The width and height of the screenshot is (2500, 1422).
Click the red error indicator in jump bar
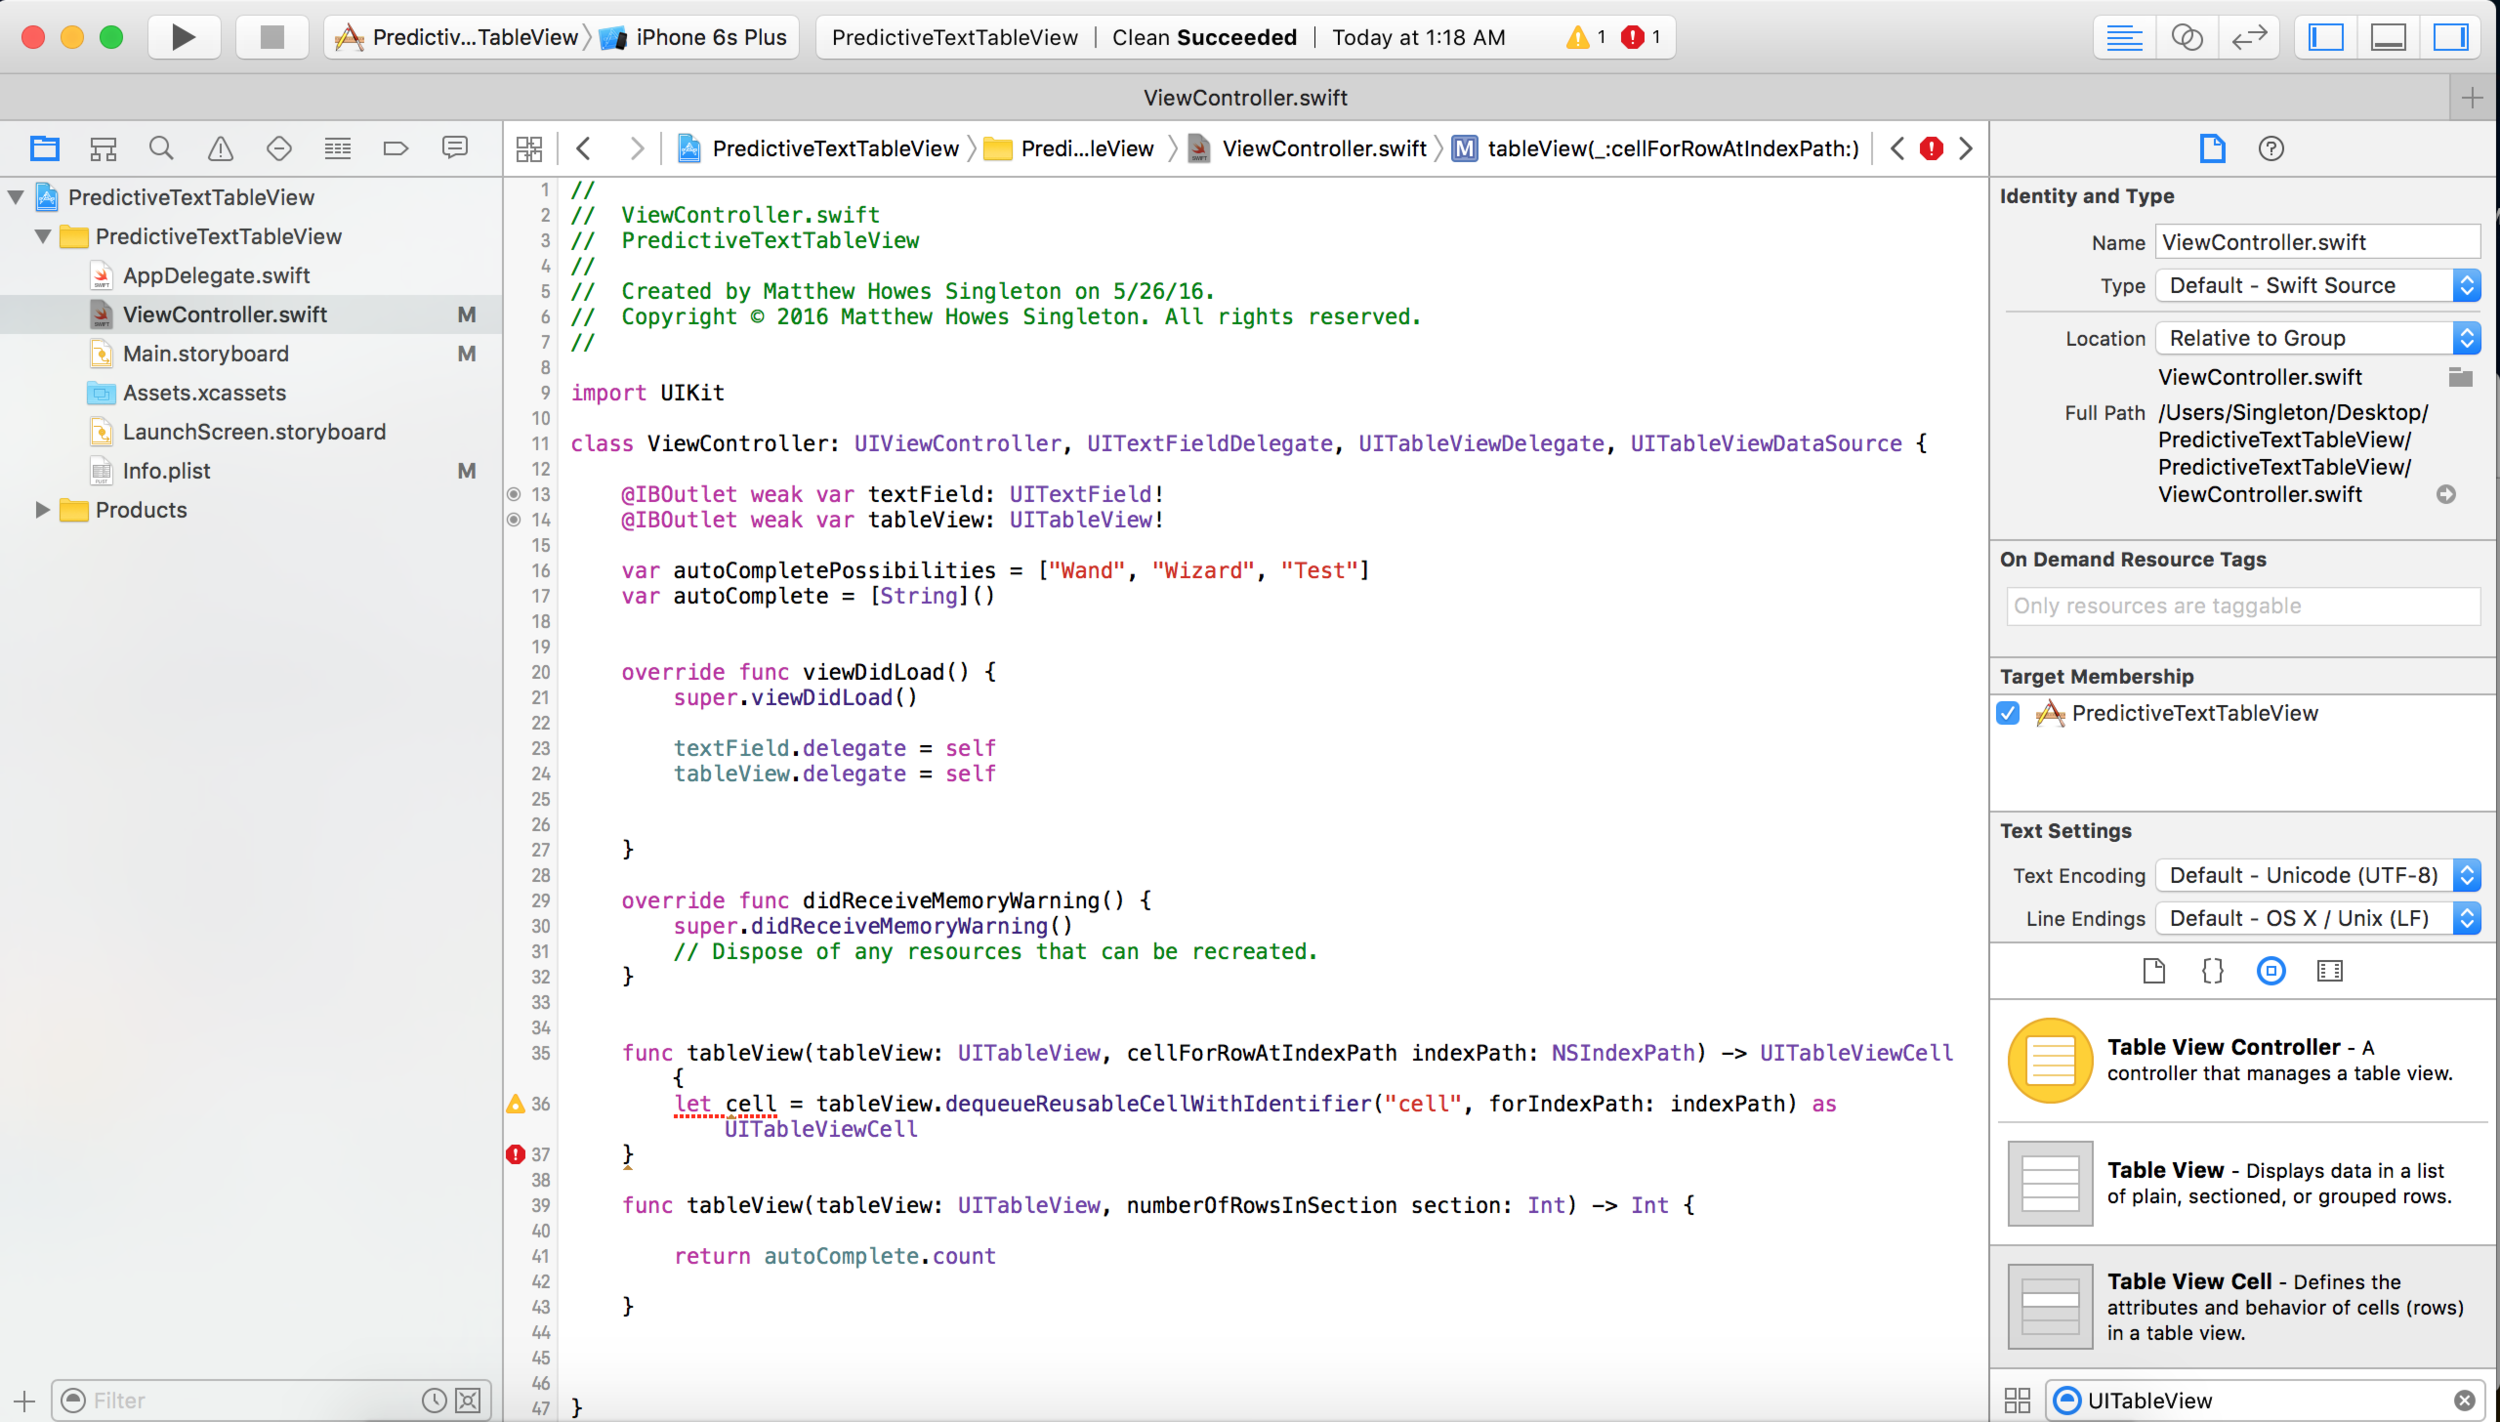1931,149
